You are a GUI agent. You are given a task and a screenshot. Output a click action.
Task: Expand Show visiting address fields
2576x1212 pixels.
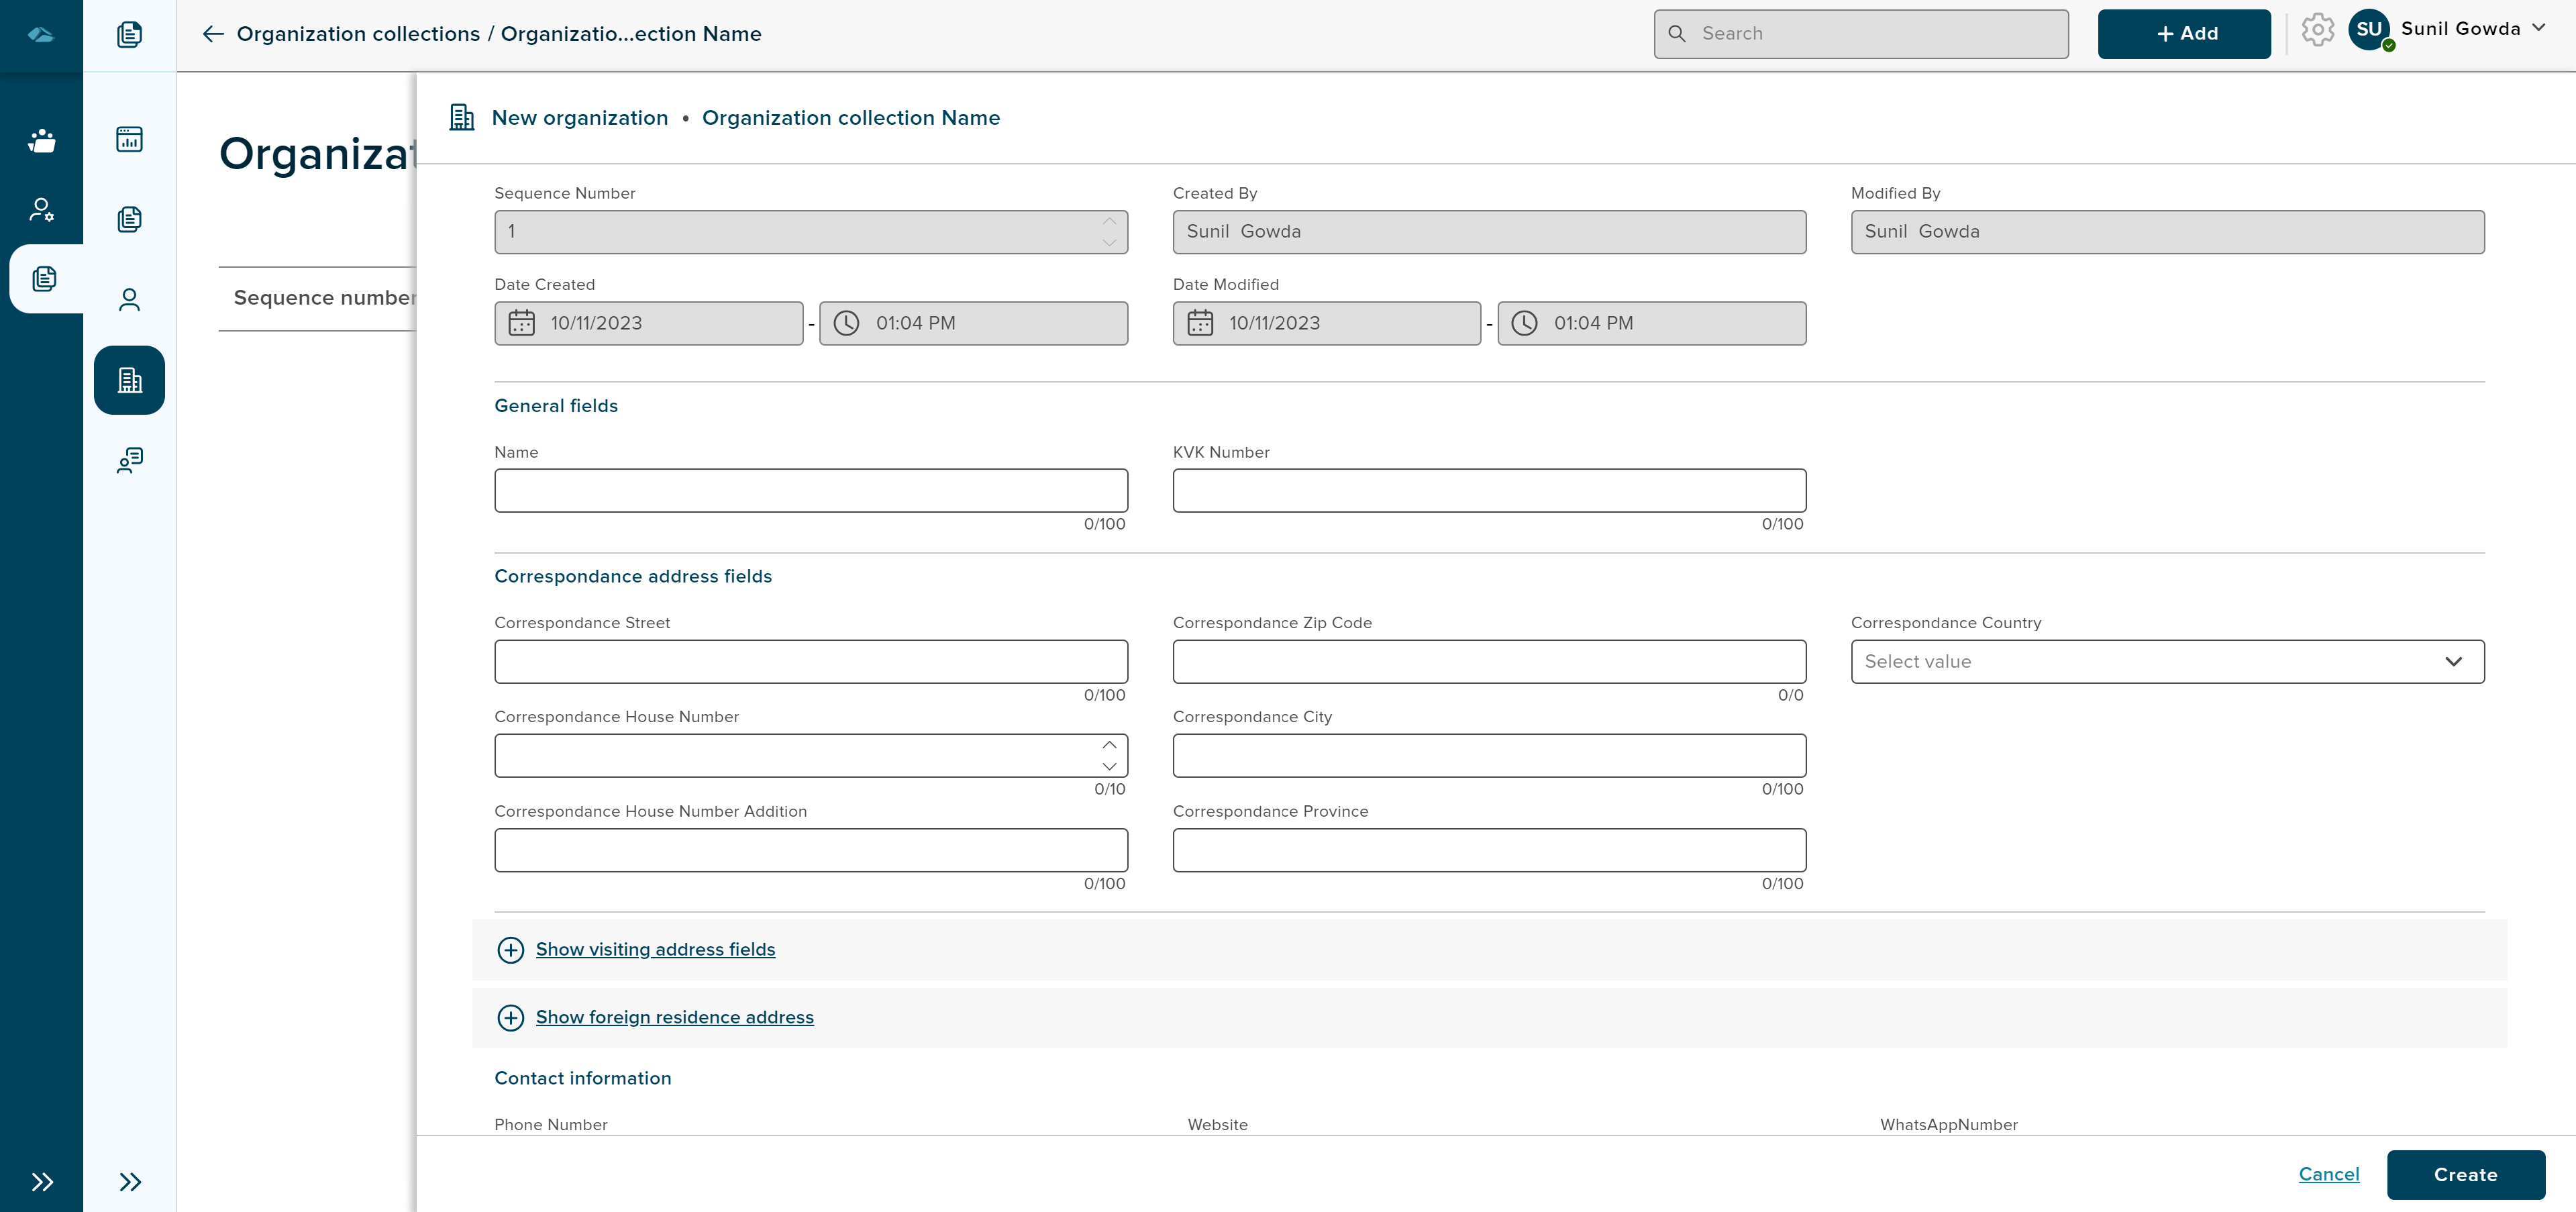(x=655, y=949)
